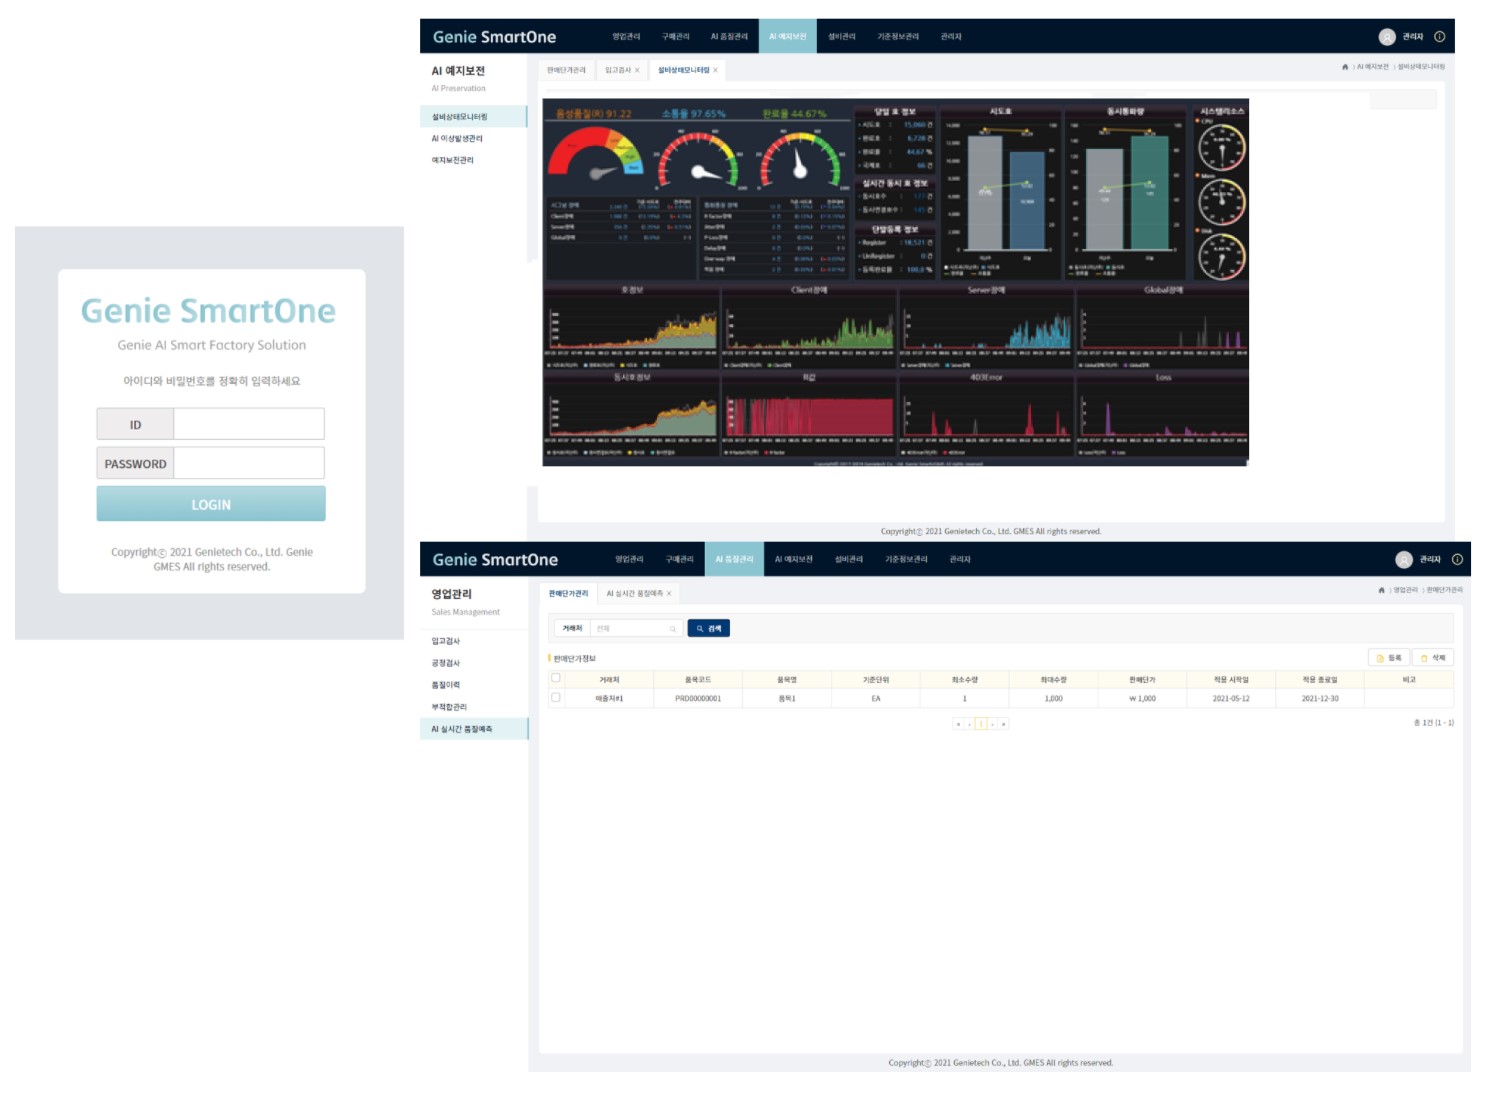1492x1099 pixels.
Task: Click magnifier icon inside 거래처 field
Action: [x=673, y=628]
